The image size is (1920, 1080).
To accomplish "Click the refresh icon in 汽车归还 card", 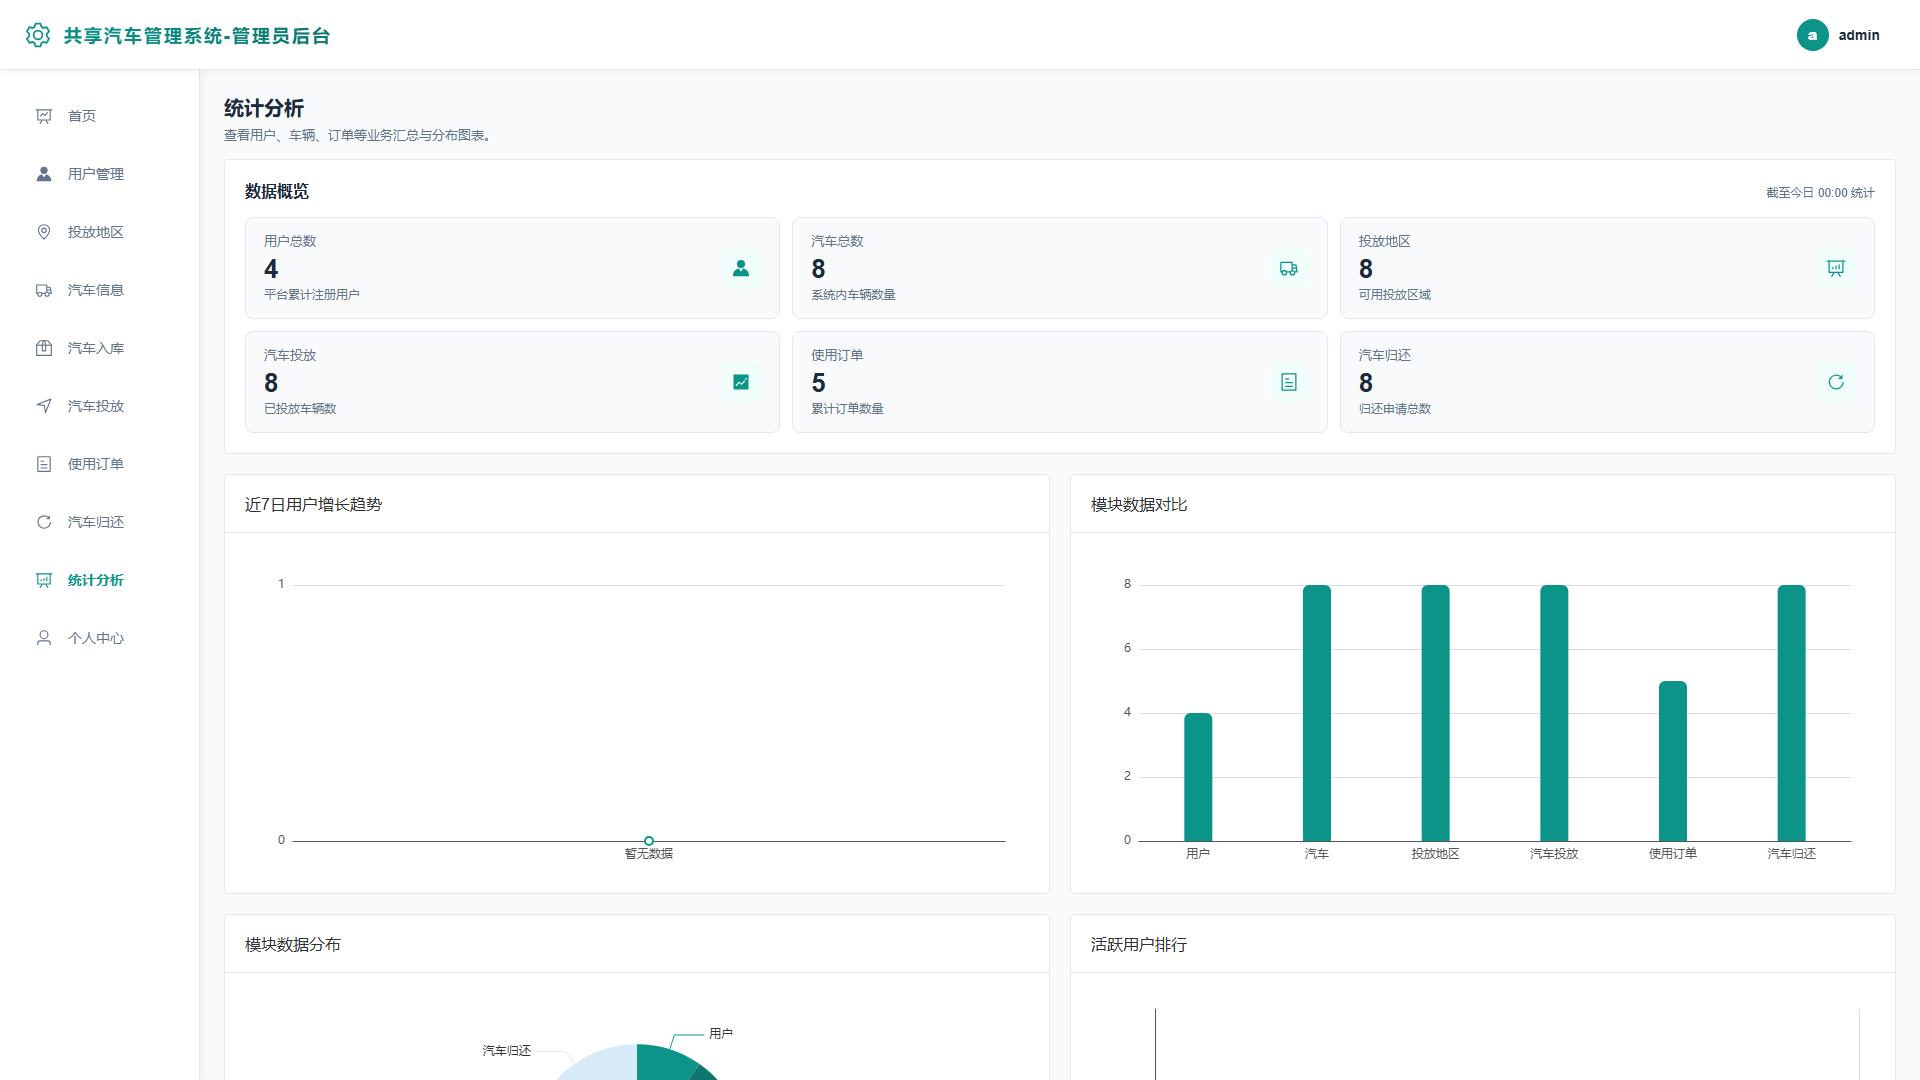I will click(x=1836, y=382).
